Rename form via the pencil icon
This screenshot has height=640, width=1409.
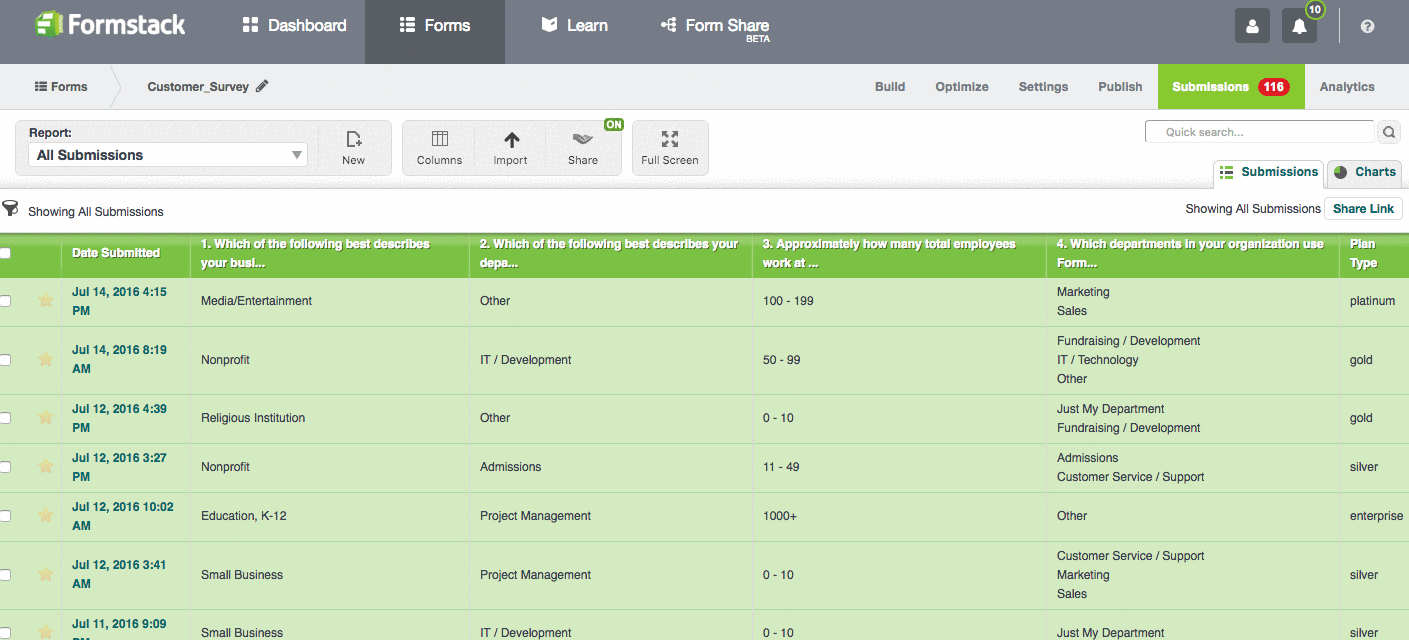click(262, 86)
